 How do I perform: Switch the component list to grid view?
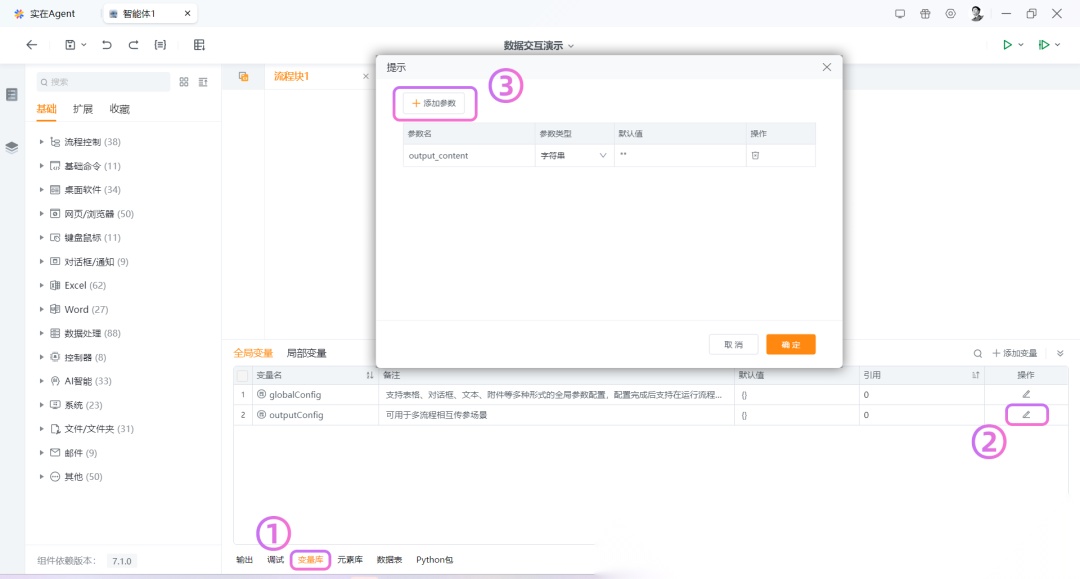184,82
